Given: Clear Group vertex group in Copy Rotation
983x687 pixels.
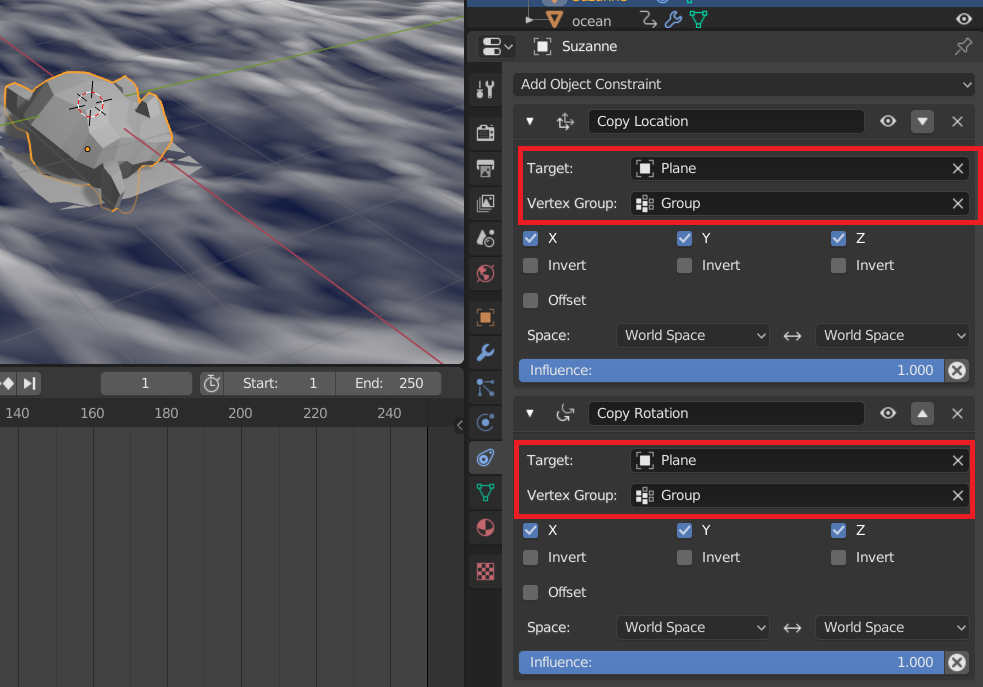Looking at the screenshot, I should [958, 495].
